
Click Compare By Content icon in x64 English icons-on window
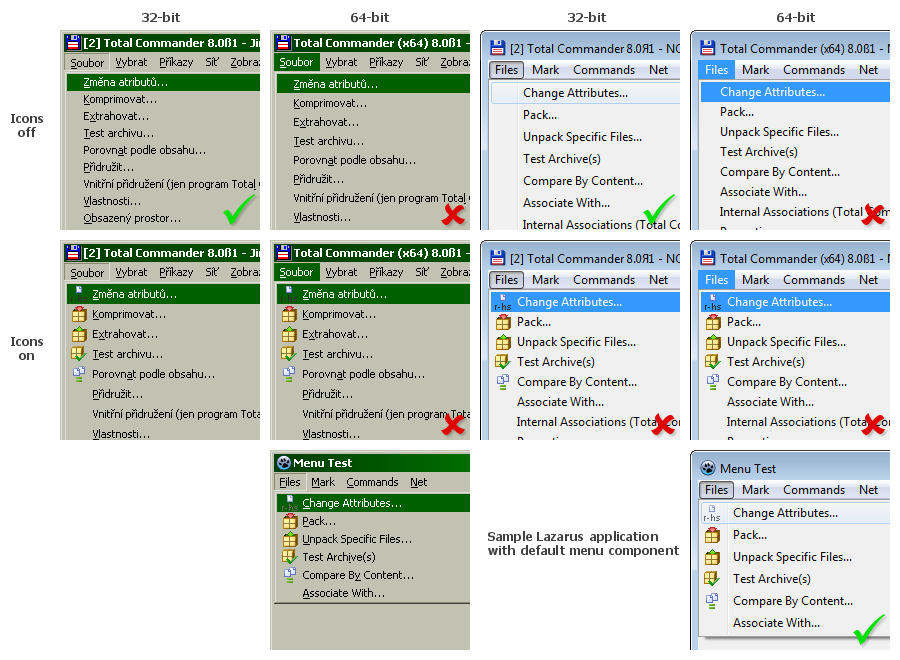(x=713, y=382)
